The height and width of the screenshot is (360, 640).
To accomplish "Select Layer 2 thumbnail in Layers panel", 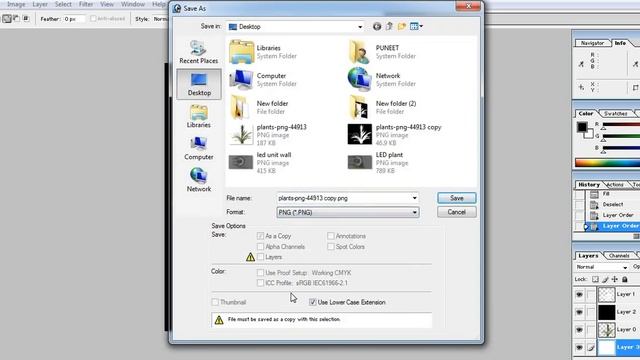I will pos(607,312).
